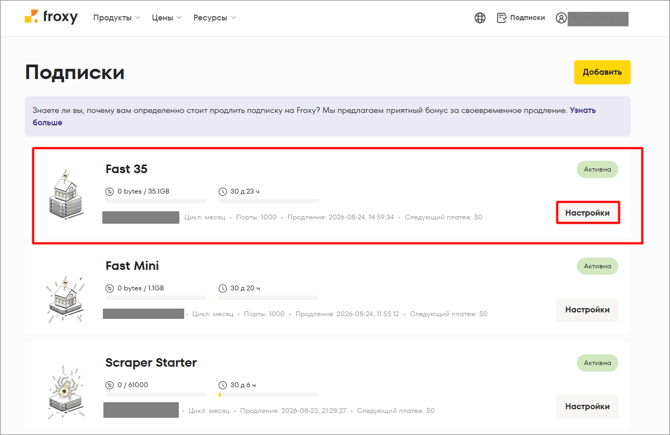This screenshot has width=670, height=435.
Task: Click the globe language icon
Action: [x=480, y=18]
